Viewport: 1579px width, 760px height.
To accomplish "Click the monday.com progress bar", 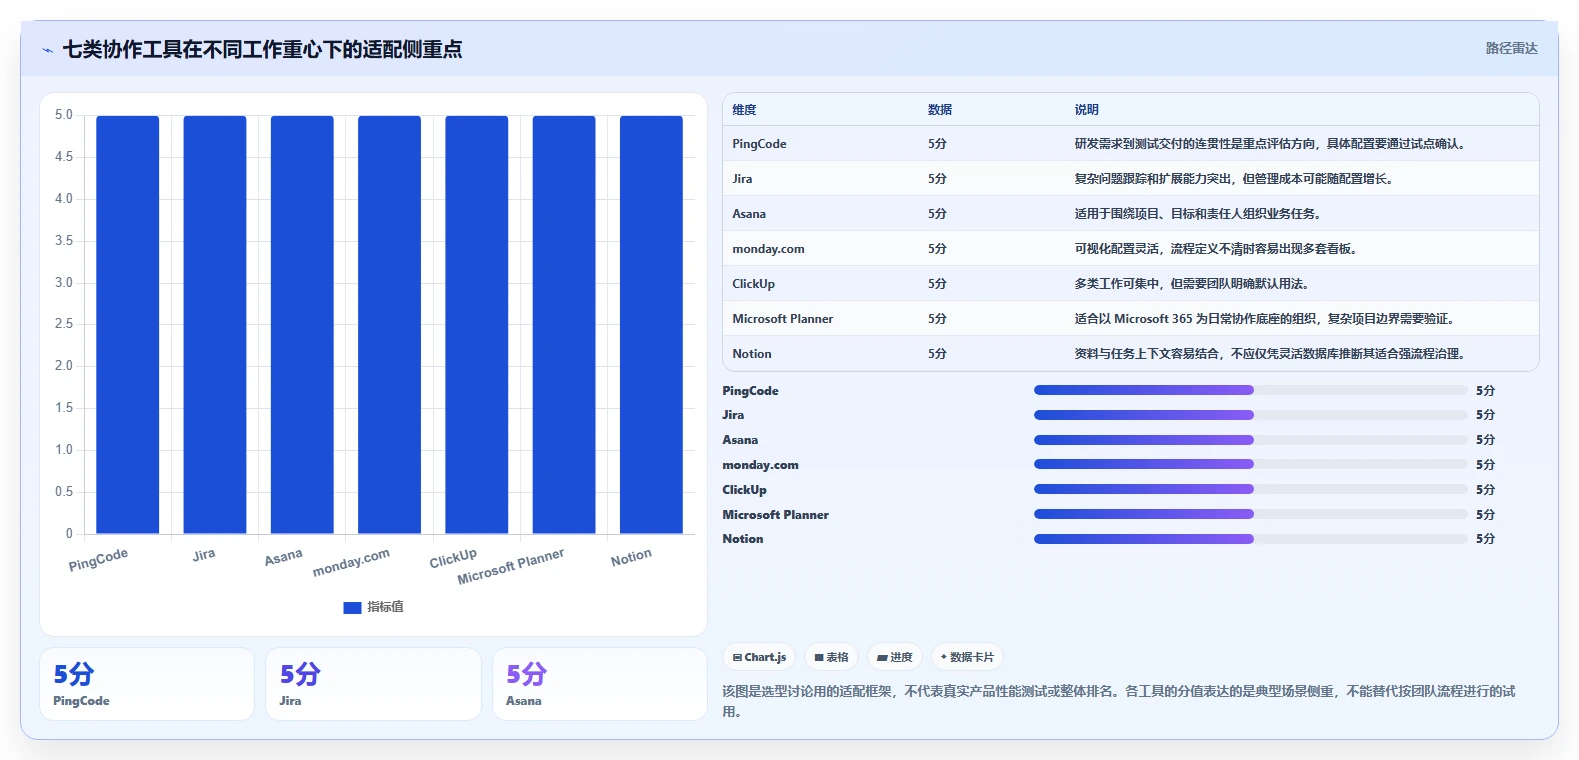I will pos(1251,464).
